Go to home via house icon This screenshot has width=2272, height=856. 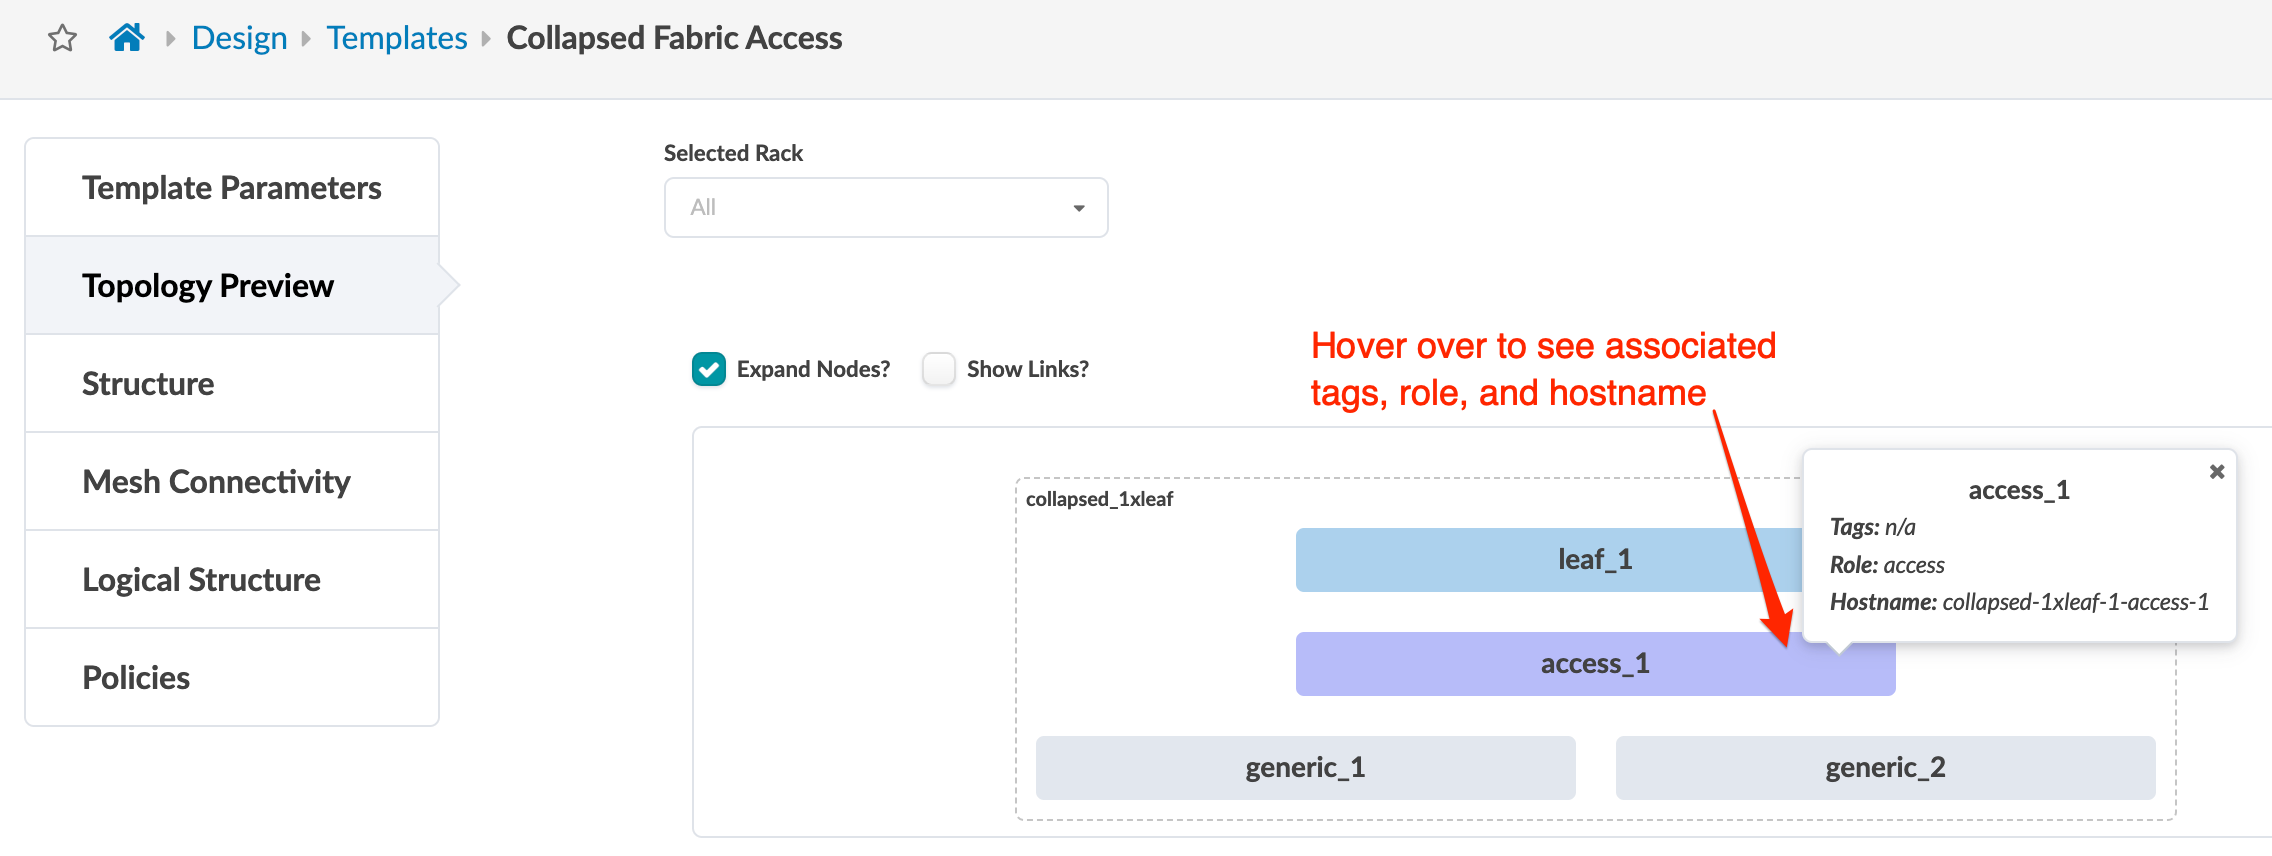tap(127, 38)
